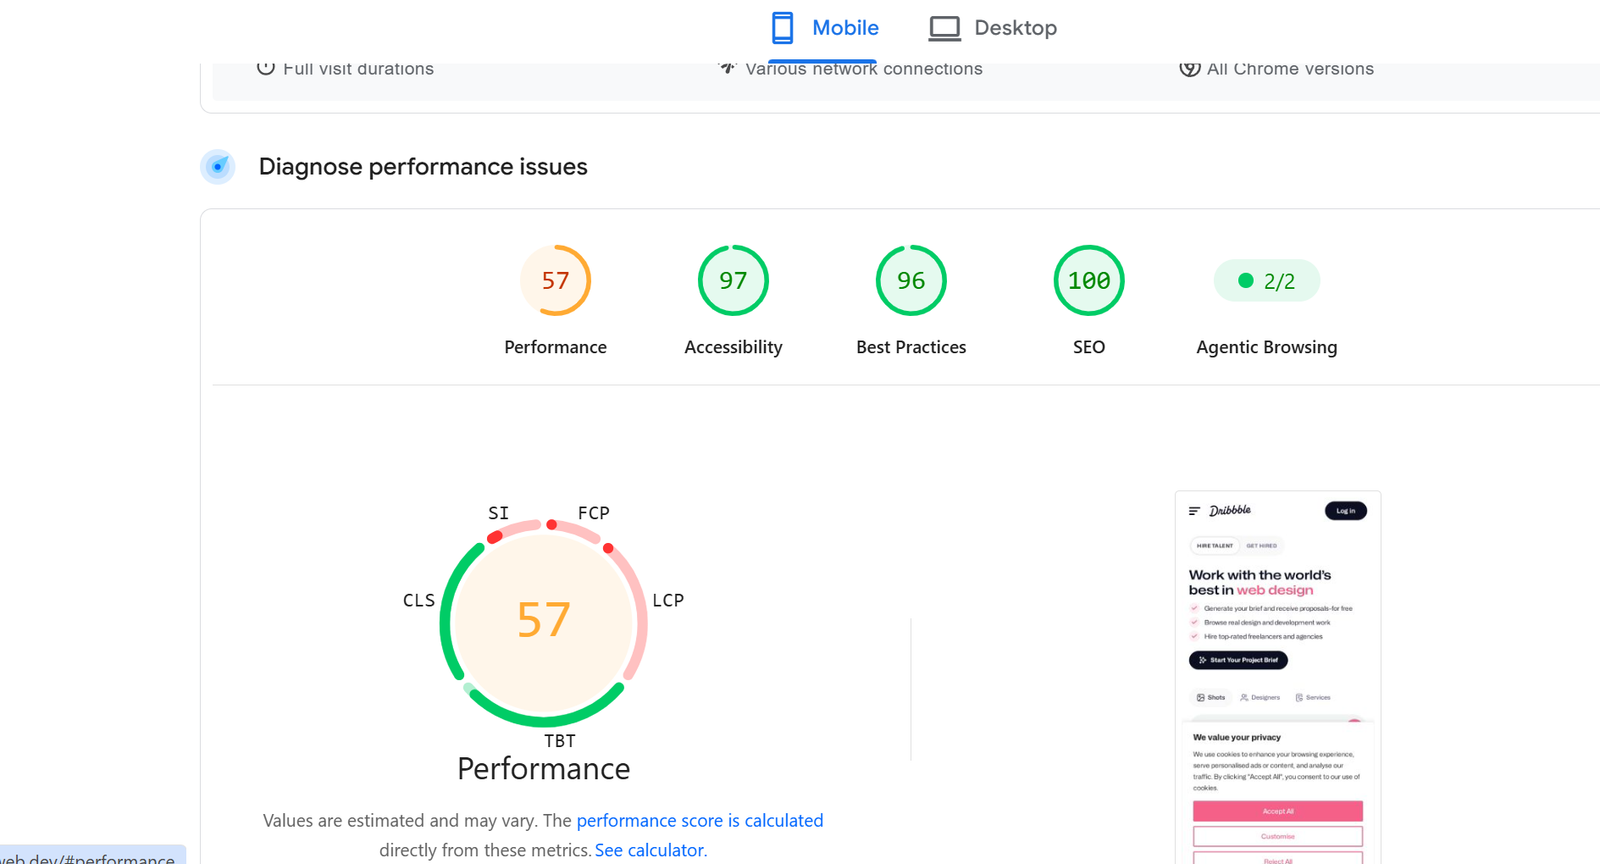The width and height of the screenshot is (1600, 864).
Task: Switch to the Mobile tab
Action: [824, 28]
